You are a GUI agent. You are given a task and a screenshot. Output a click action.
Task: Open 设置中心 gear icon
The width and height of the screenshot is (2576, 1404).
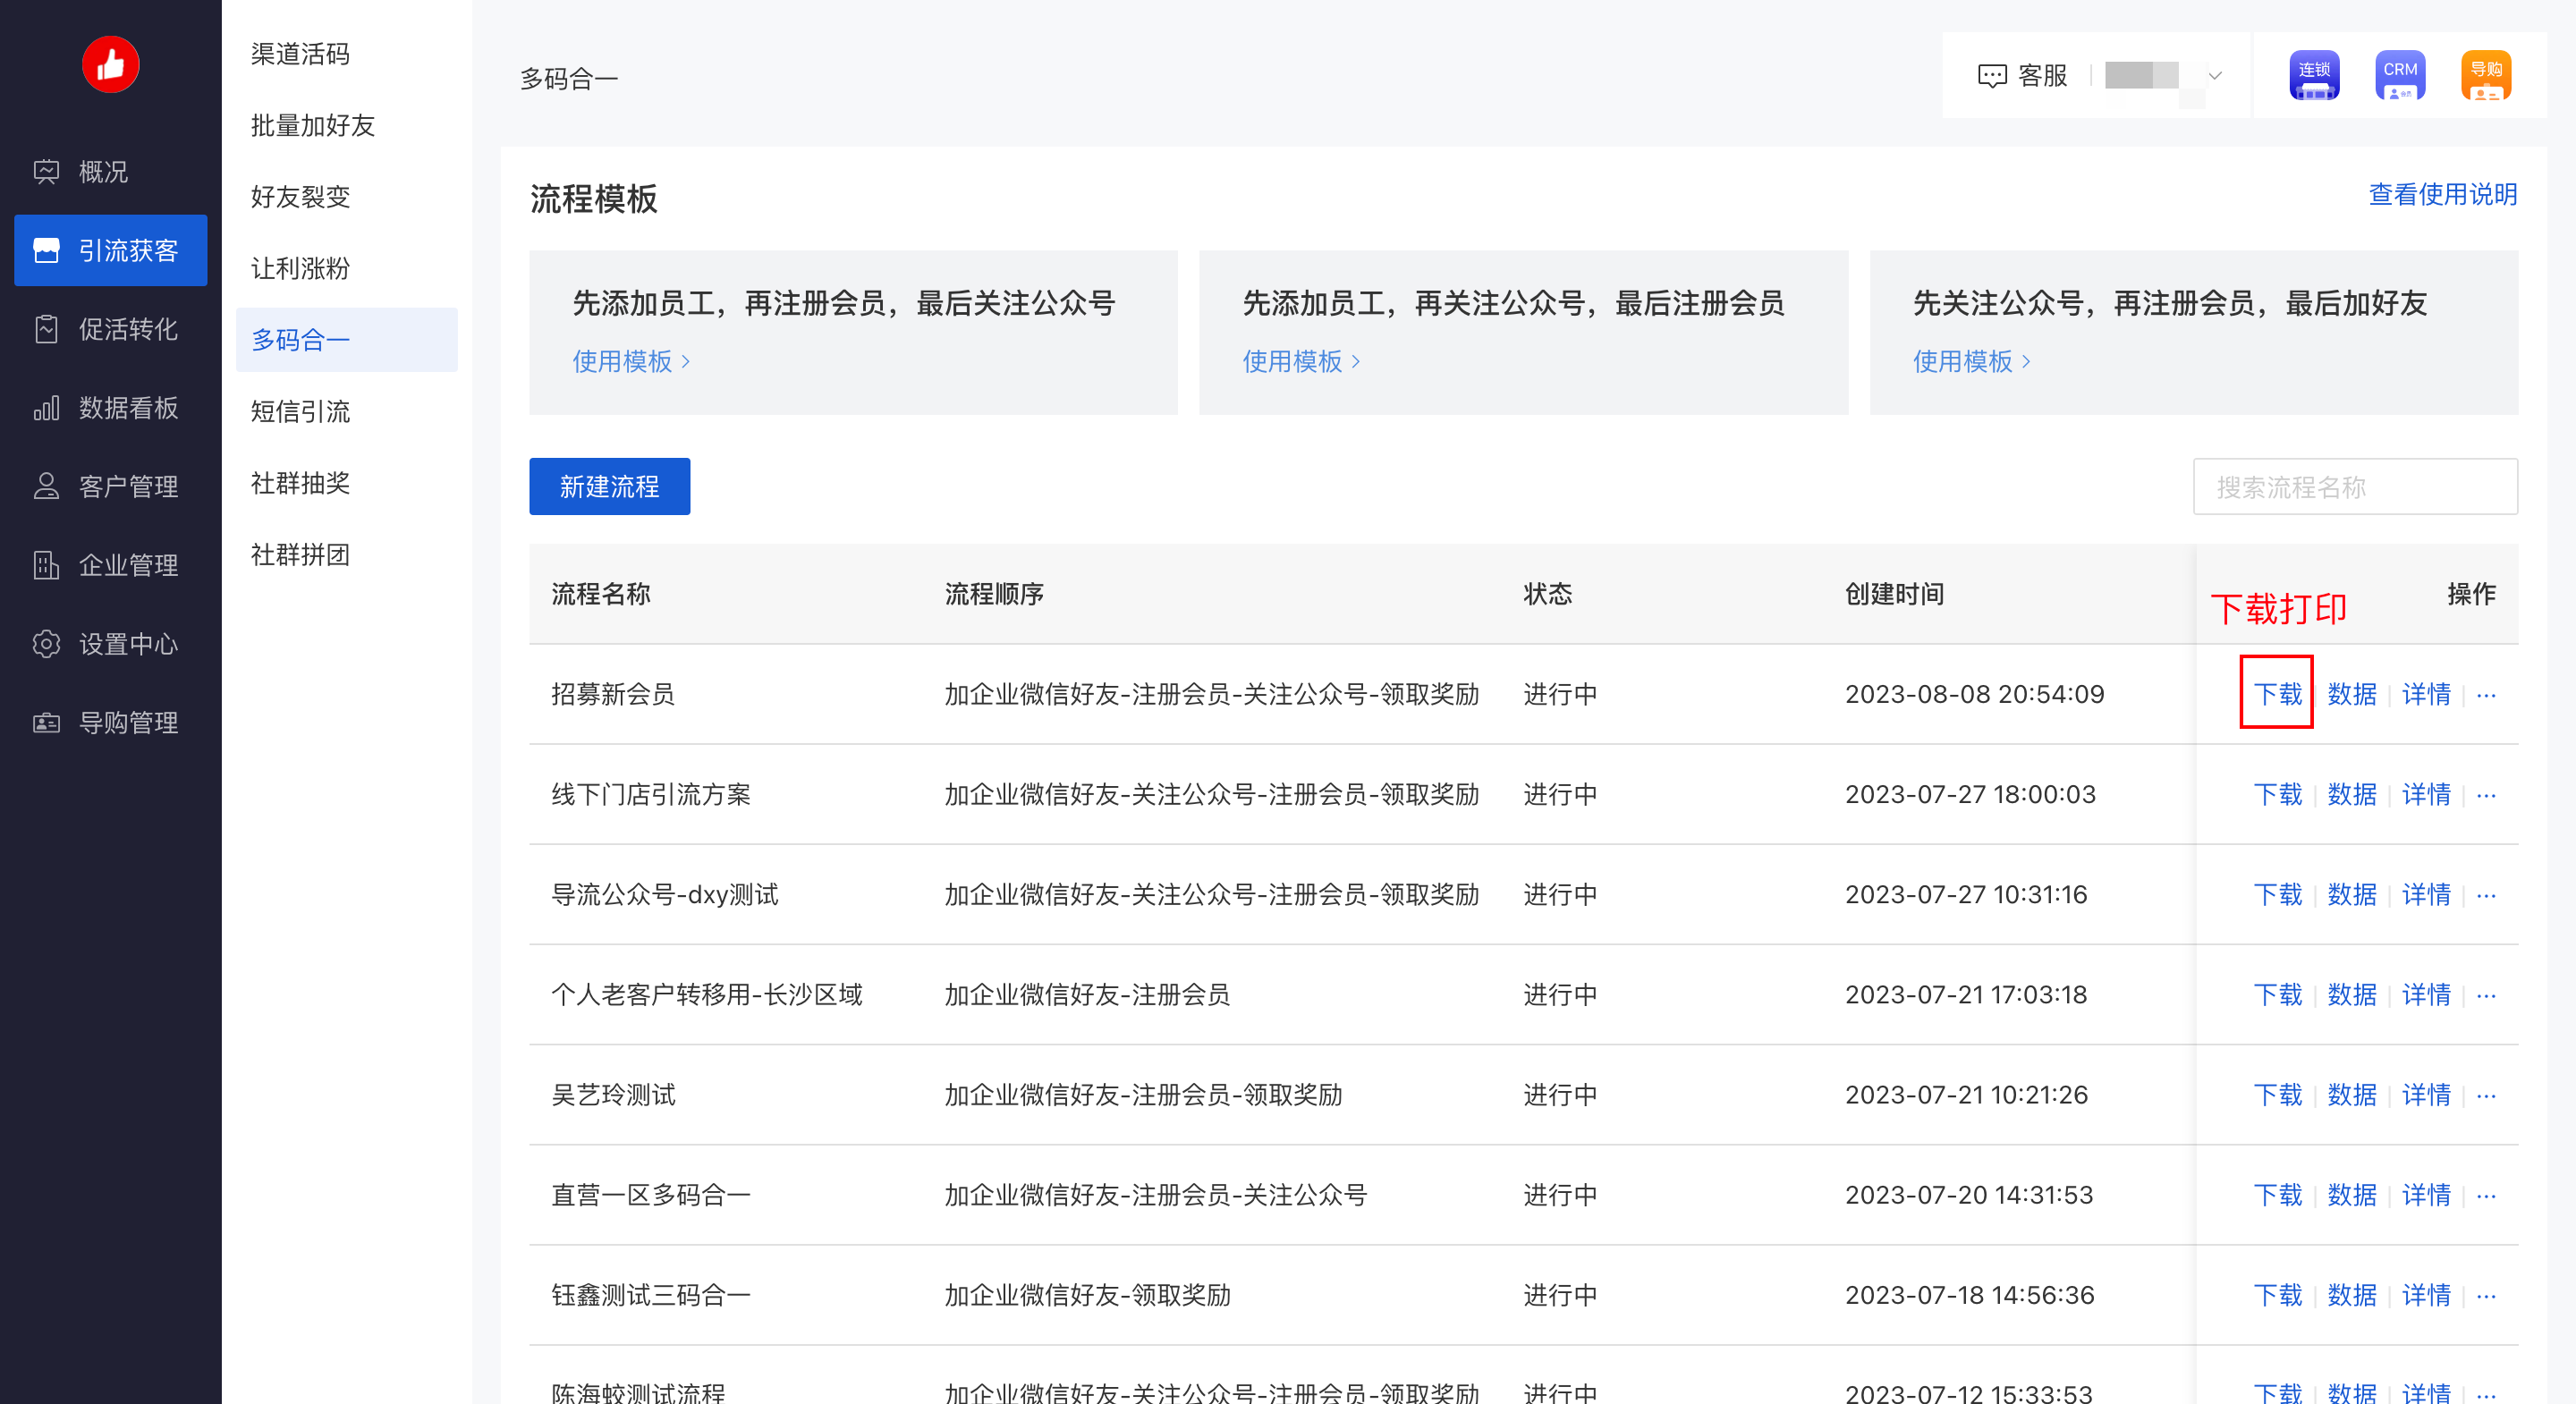coord(46,644)
